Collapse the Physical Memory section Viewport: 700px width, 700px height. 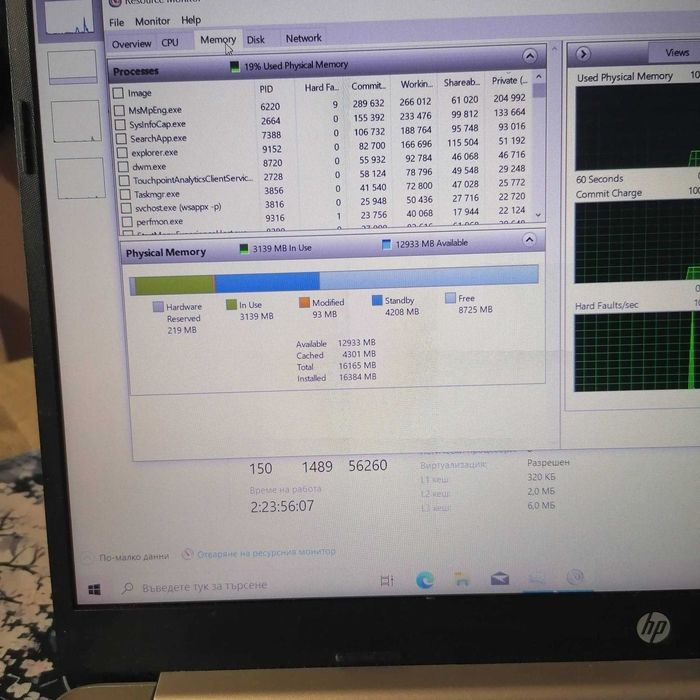pyautogui.click(x=529, y=240)
